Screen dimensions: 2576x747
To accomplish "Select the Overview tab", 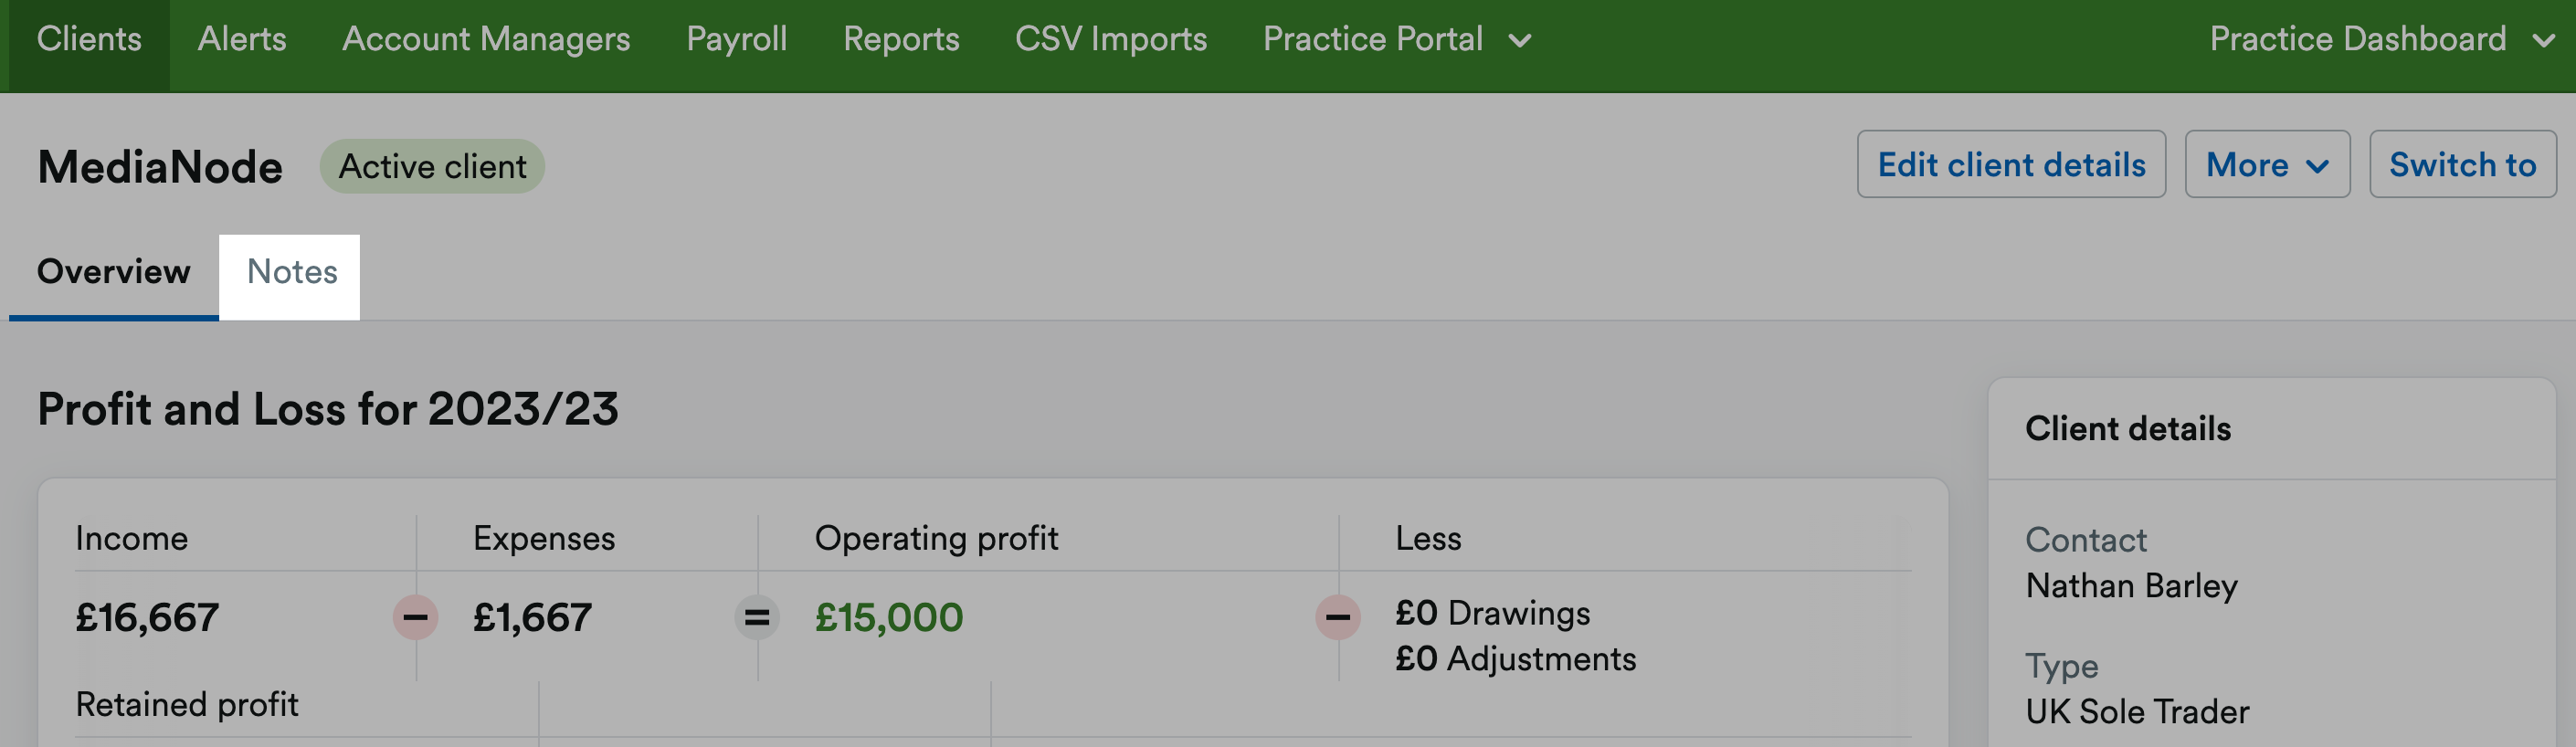I will point(113,271).
